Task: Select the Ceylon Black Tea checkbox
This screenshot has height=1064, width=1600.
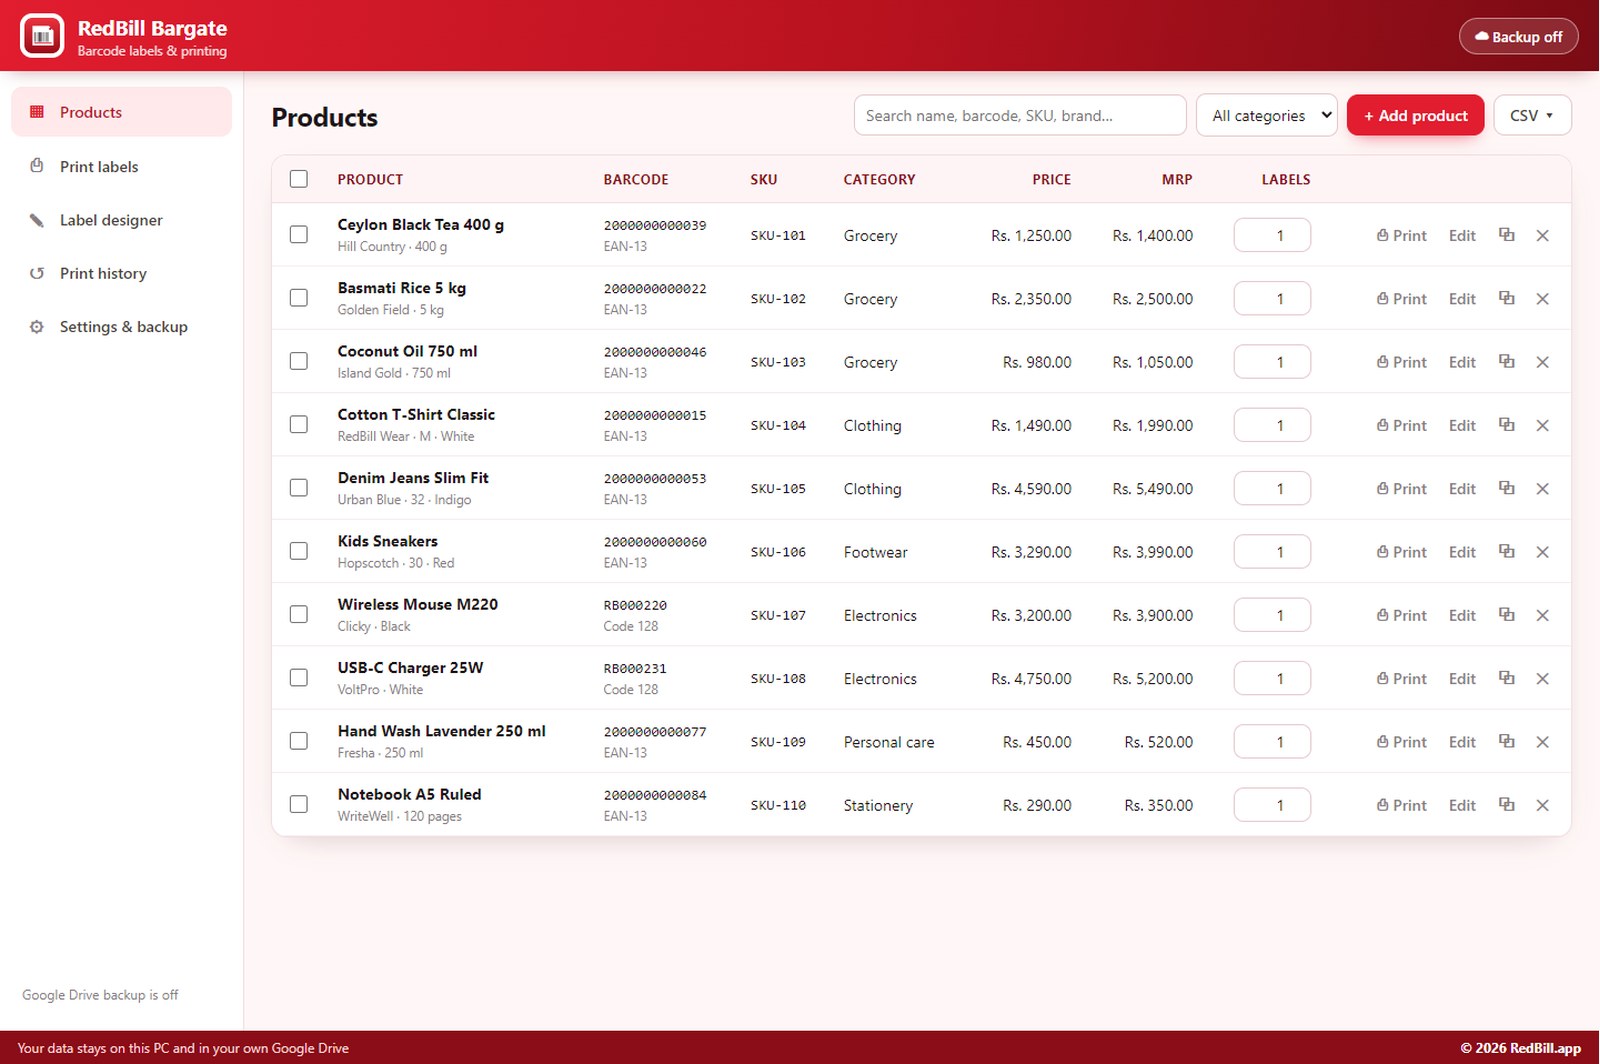Action: coord(299,234)
